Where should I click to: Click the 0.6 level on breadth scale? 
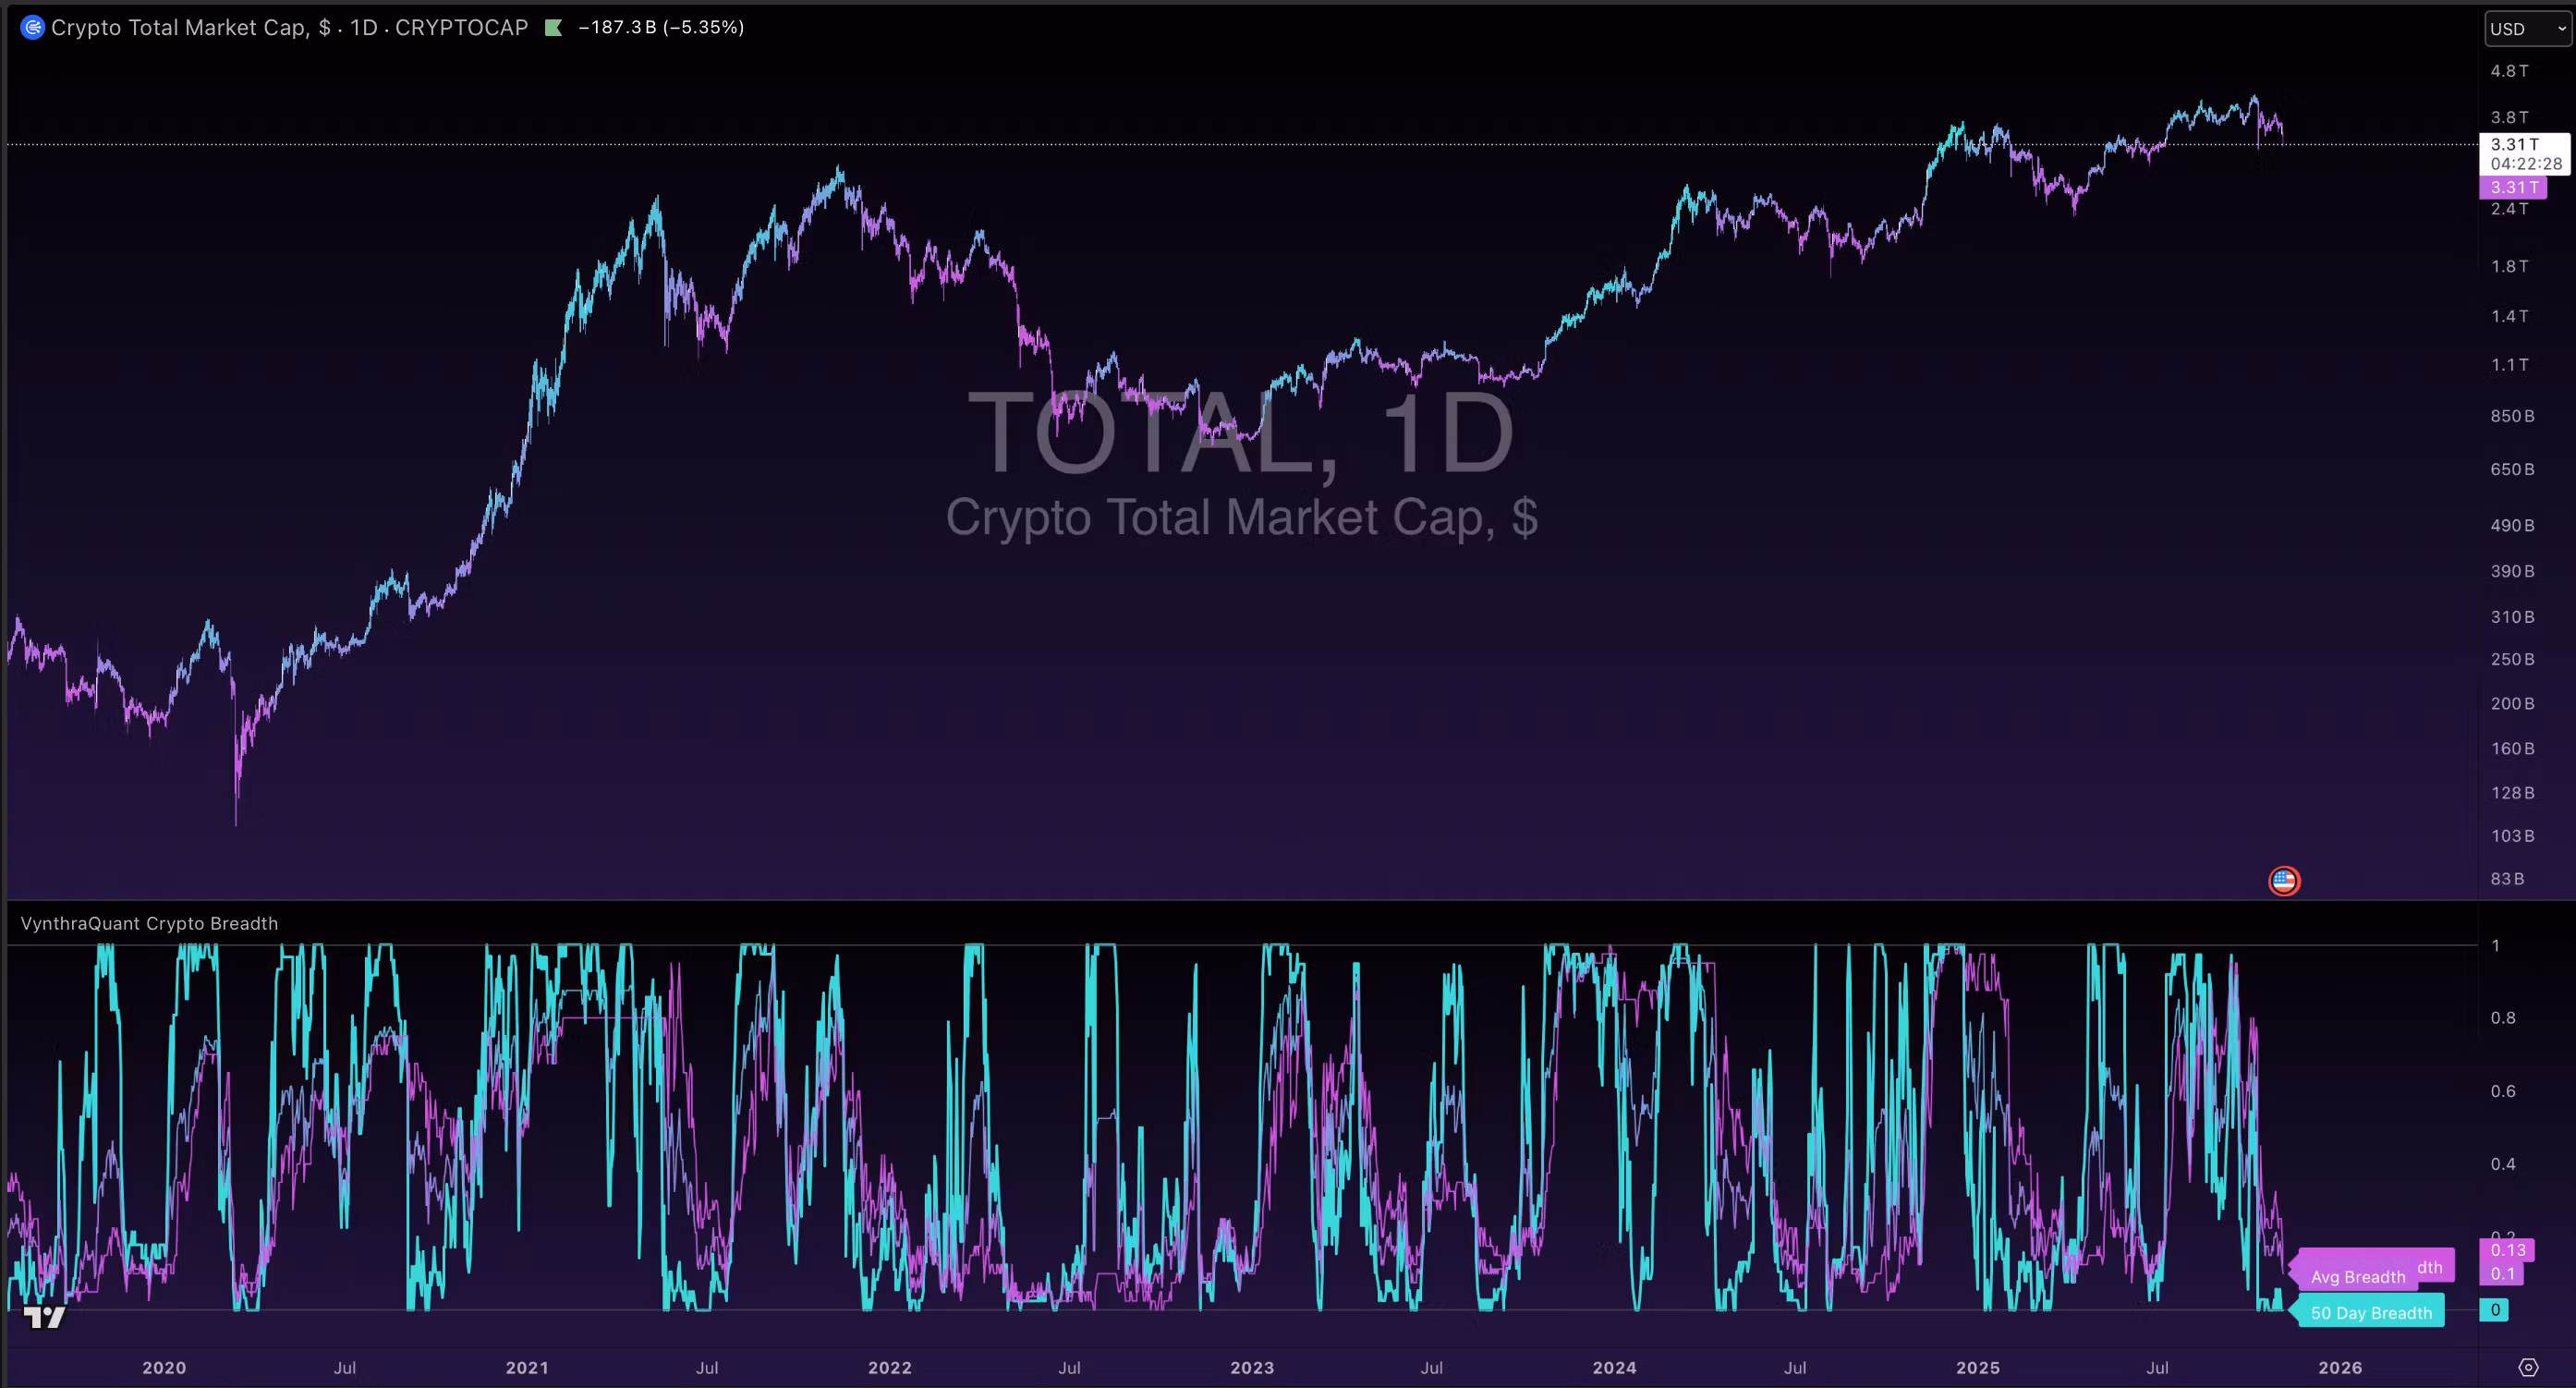[x=2502, y=1091]
